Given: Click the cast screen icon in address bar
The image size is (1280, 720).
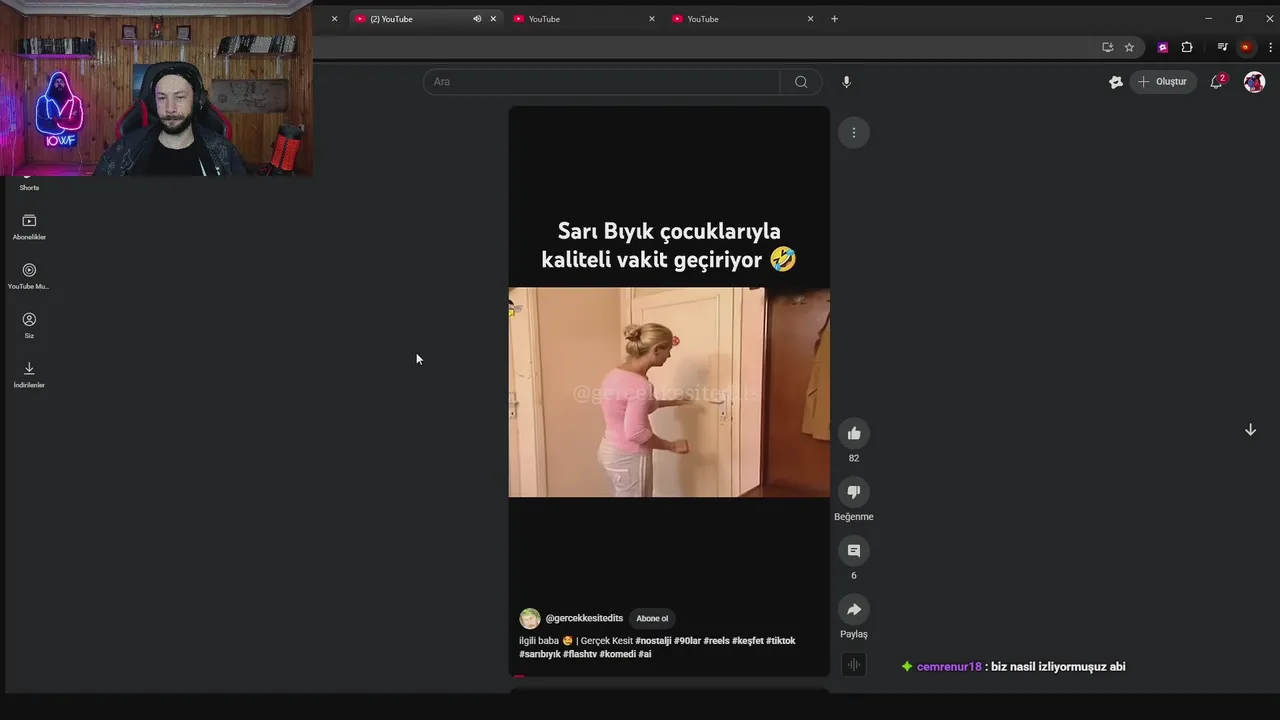Looking at the screenshot, I should point(1107,47).
